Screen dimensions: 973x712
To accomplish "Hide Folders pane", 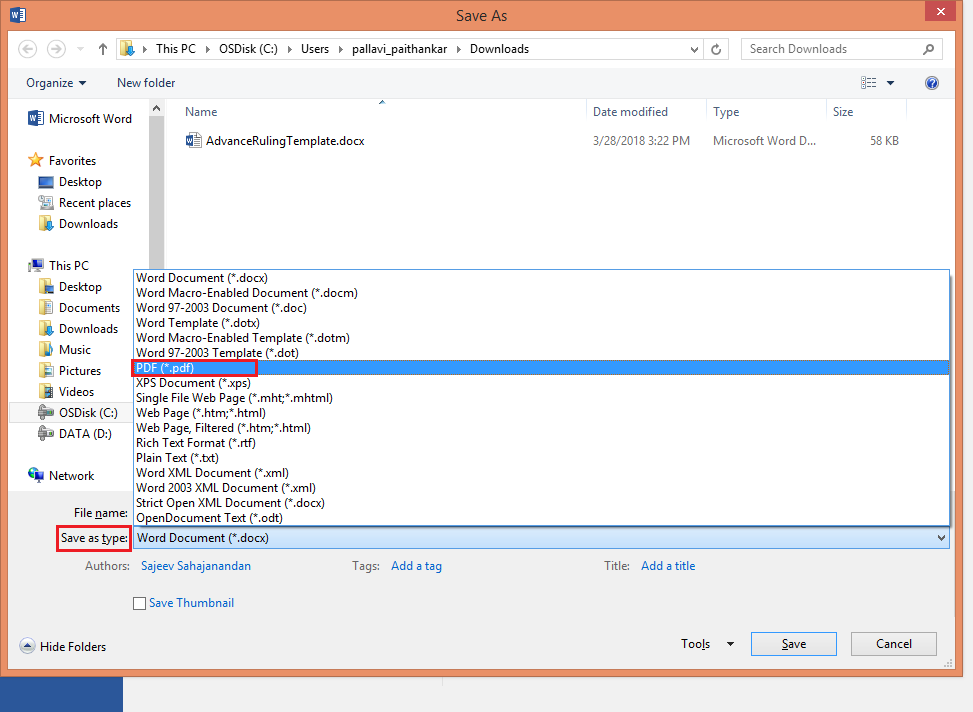I will (x=63, y=646).
